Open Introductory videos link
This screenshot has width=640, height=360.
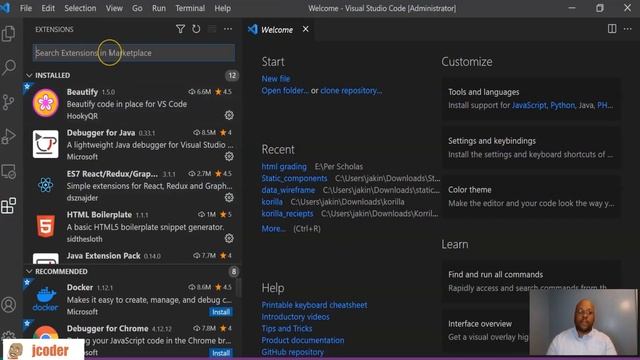[296, 317]
